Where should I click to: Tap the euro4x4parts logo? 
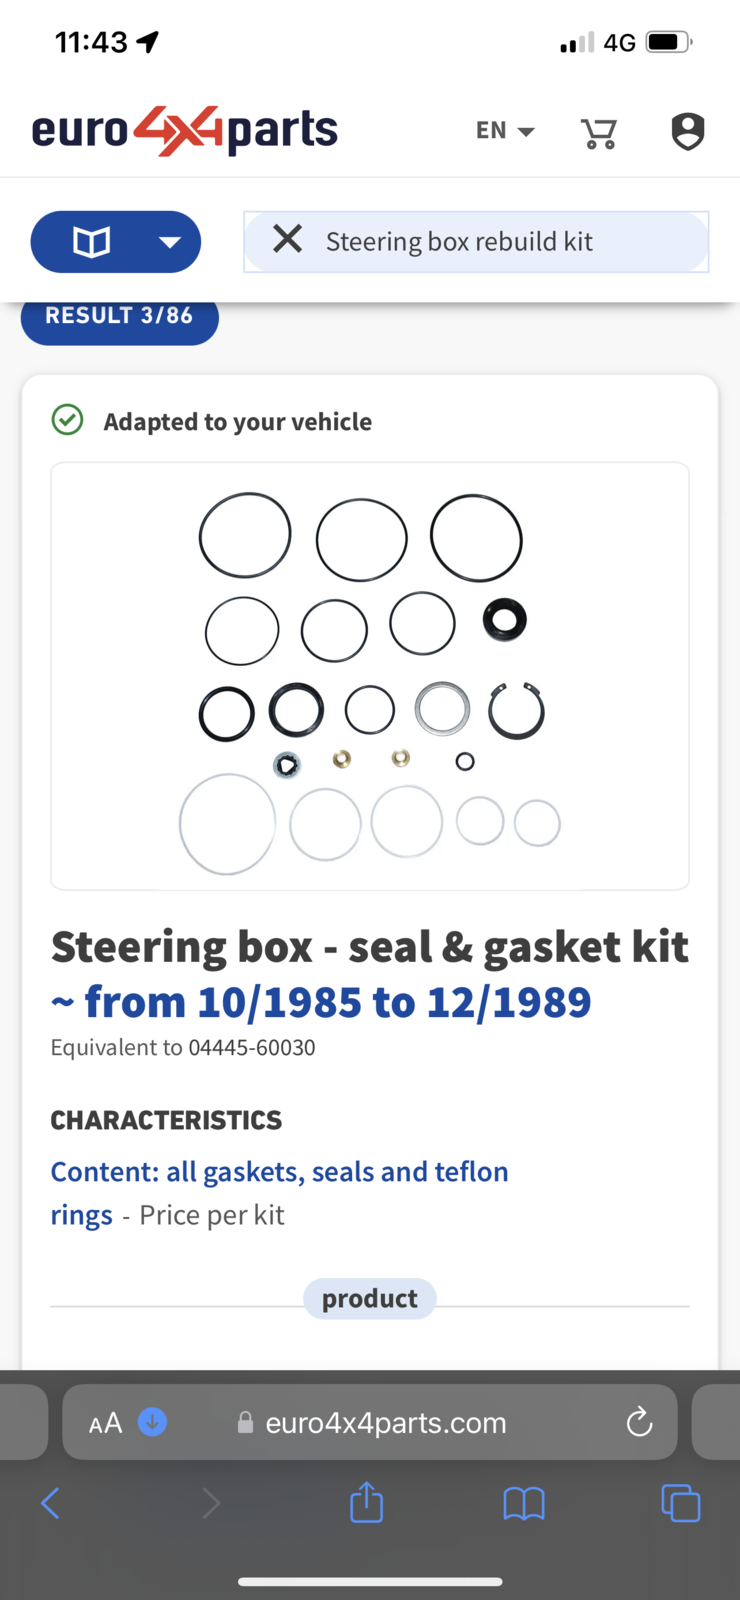(x=185, y=131)
